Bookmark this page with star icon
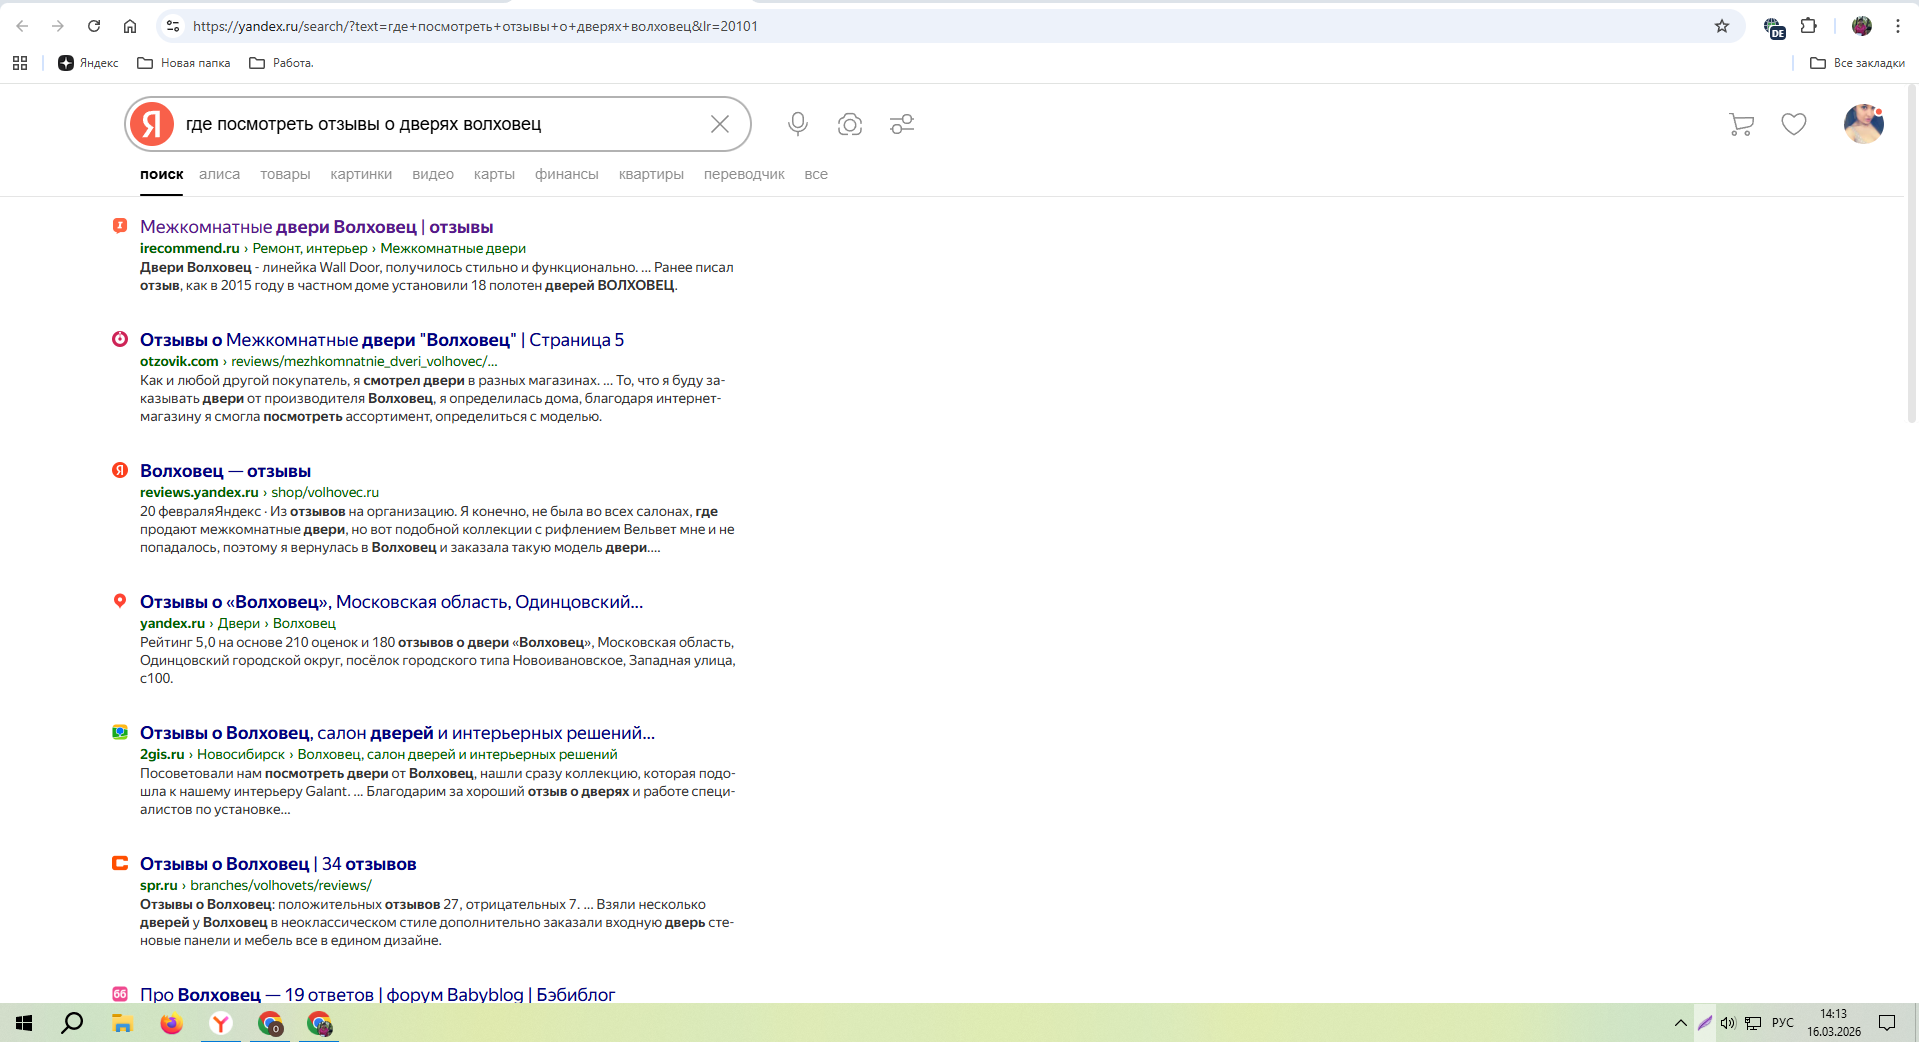This screenshot has width=1919, height=1042. click(1722, 26)
